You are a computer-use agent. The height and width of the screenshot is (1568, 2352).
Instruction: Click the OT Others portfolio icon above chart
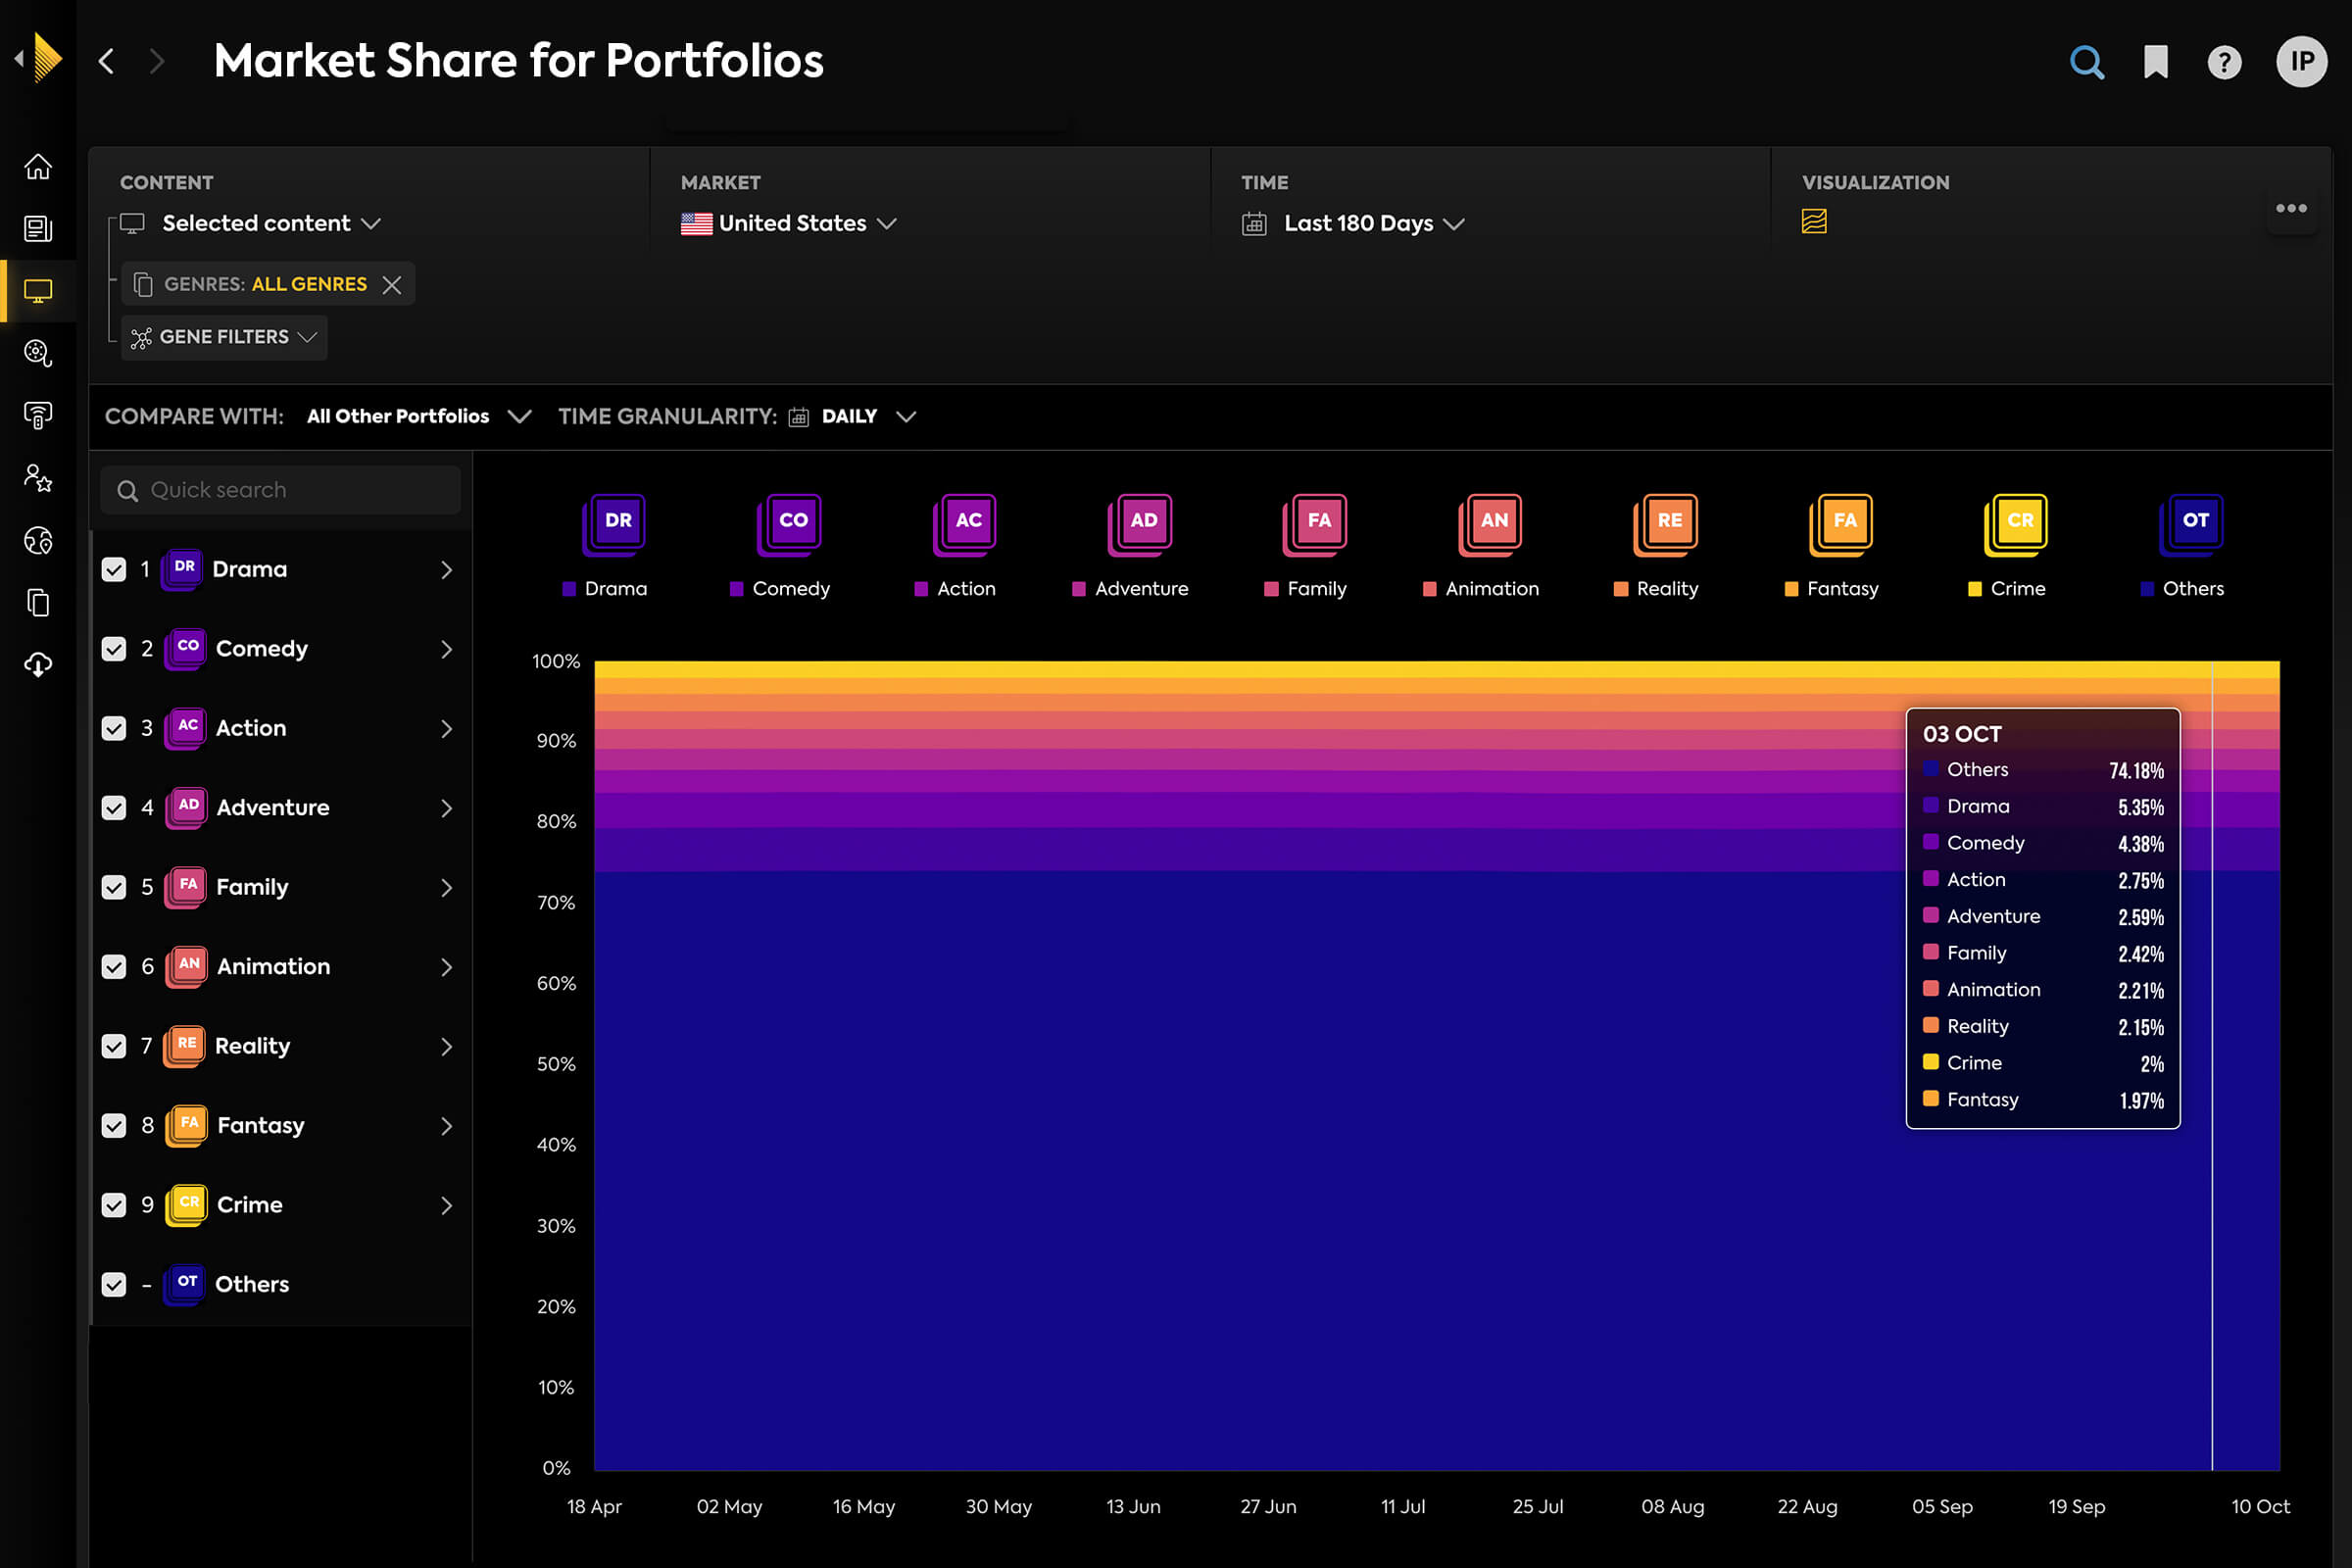tap(2192, 523)
